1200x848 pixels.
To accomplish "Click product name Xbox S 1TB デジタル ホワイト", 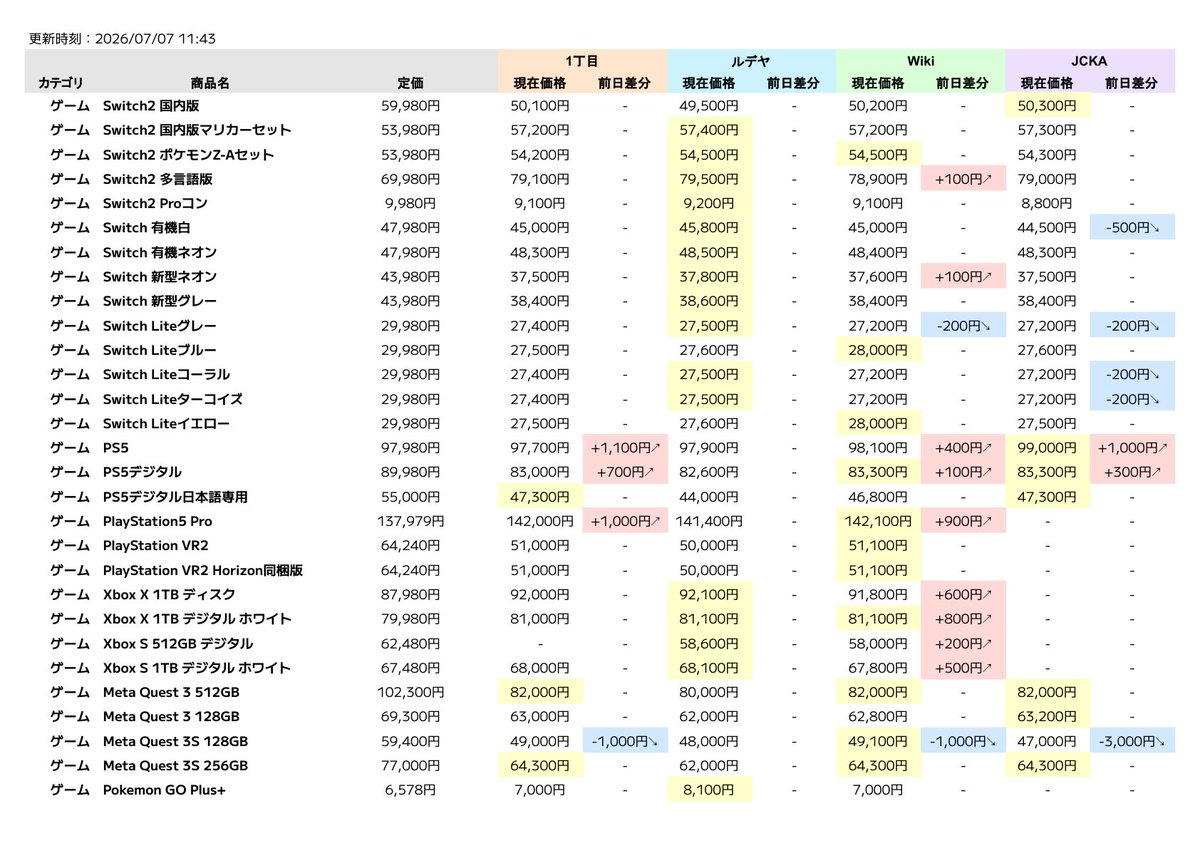I will click(197, 668).
